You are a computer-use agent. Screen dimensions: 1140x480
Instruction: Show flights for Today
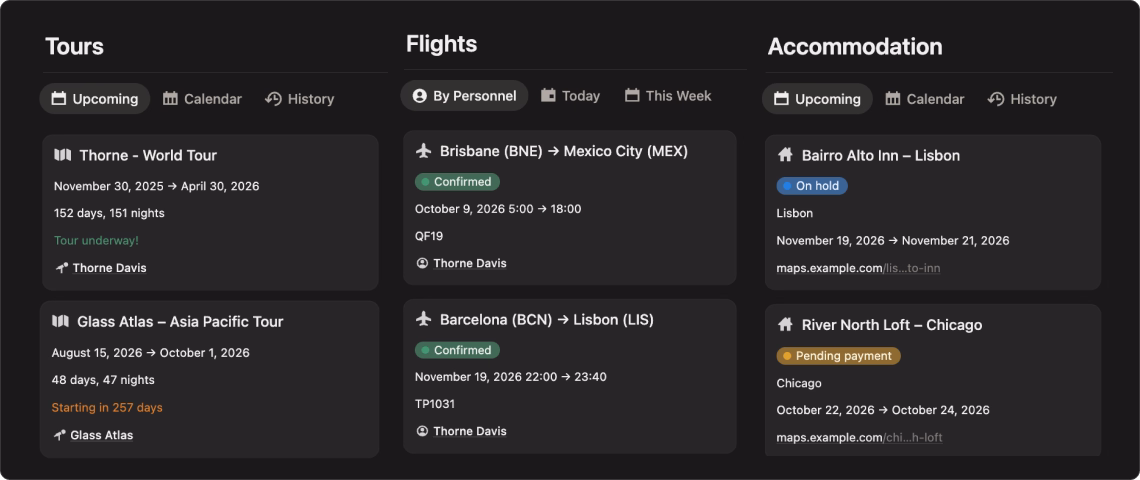pyautogui.click(x=571, y=96)
